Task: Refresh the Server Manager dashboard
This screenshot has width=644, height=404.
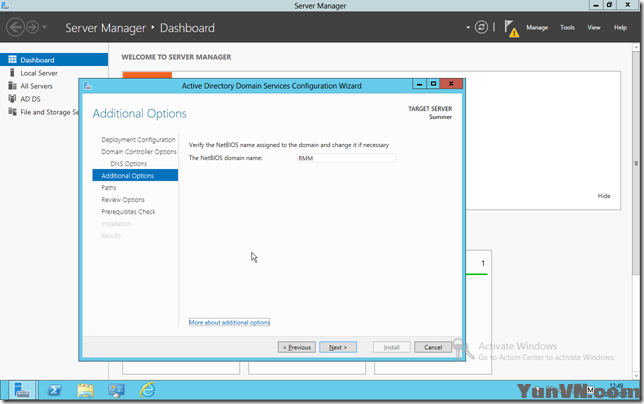Action: [x=481, y=27]
